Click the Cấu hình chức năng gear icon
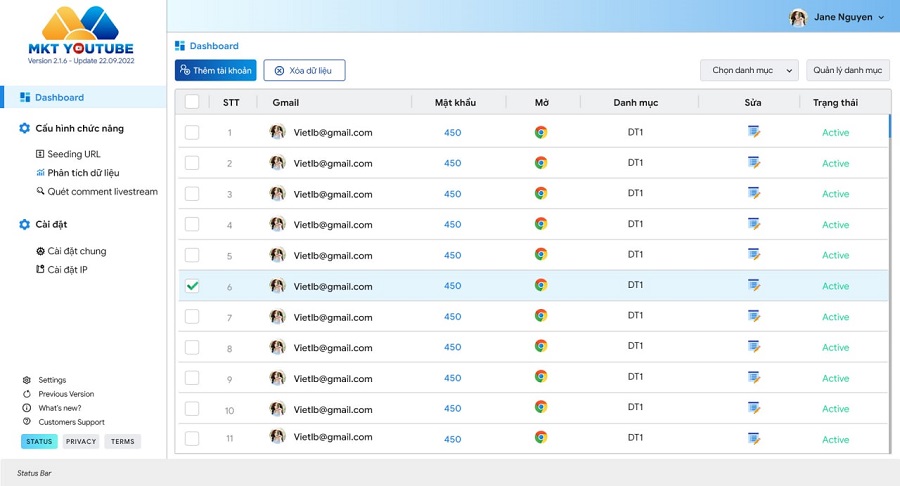Screen dimensions: 900x486 [x=25, y=128]
